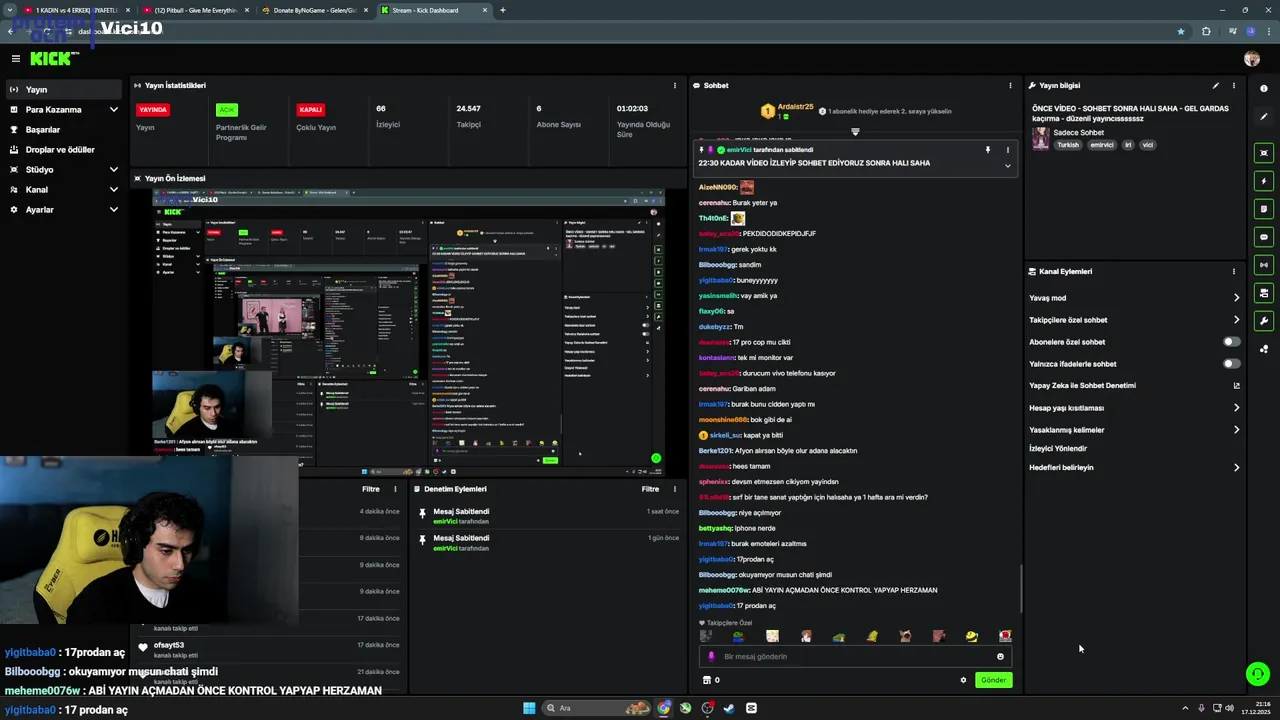Click the KICK logo

[52, 59]
